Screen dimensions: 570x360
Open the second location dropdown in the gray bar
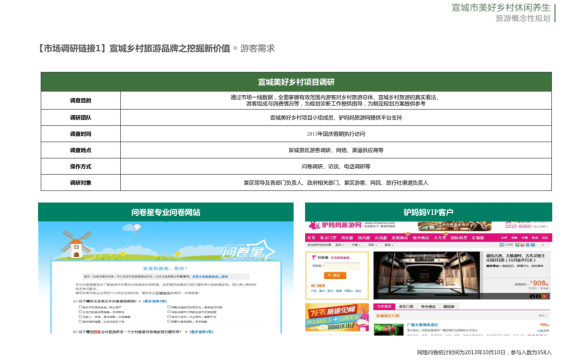click(356, 245)
